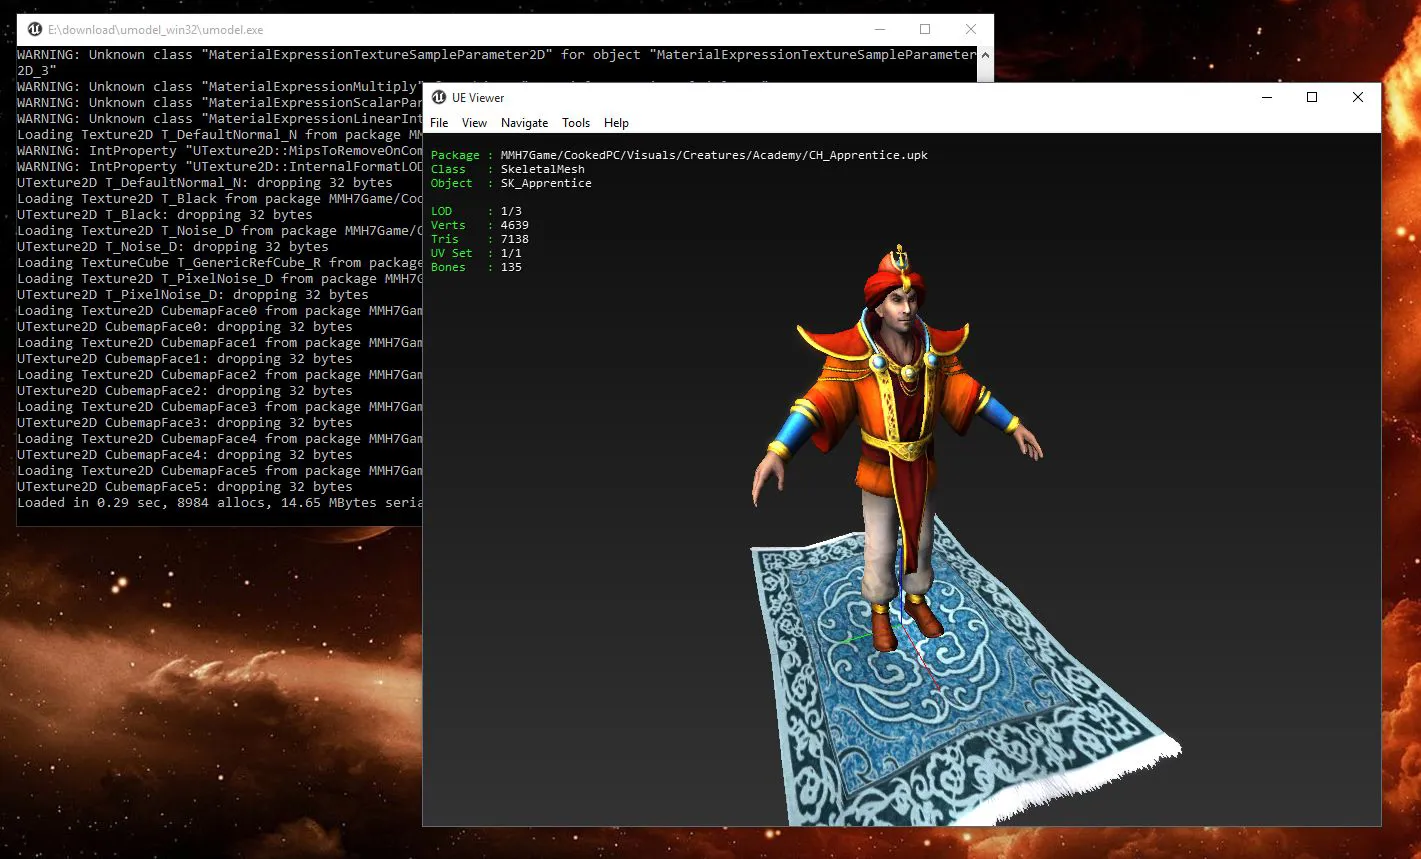Click the 'Loaded in 0.29 sec' console line
1421x859 pixels.
(x=220, y=503)
